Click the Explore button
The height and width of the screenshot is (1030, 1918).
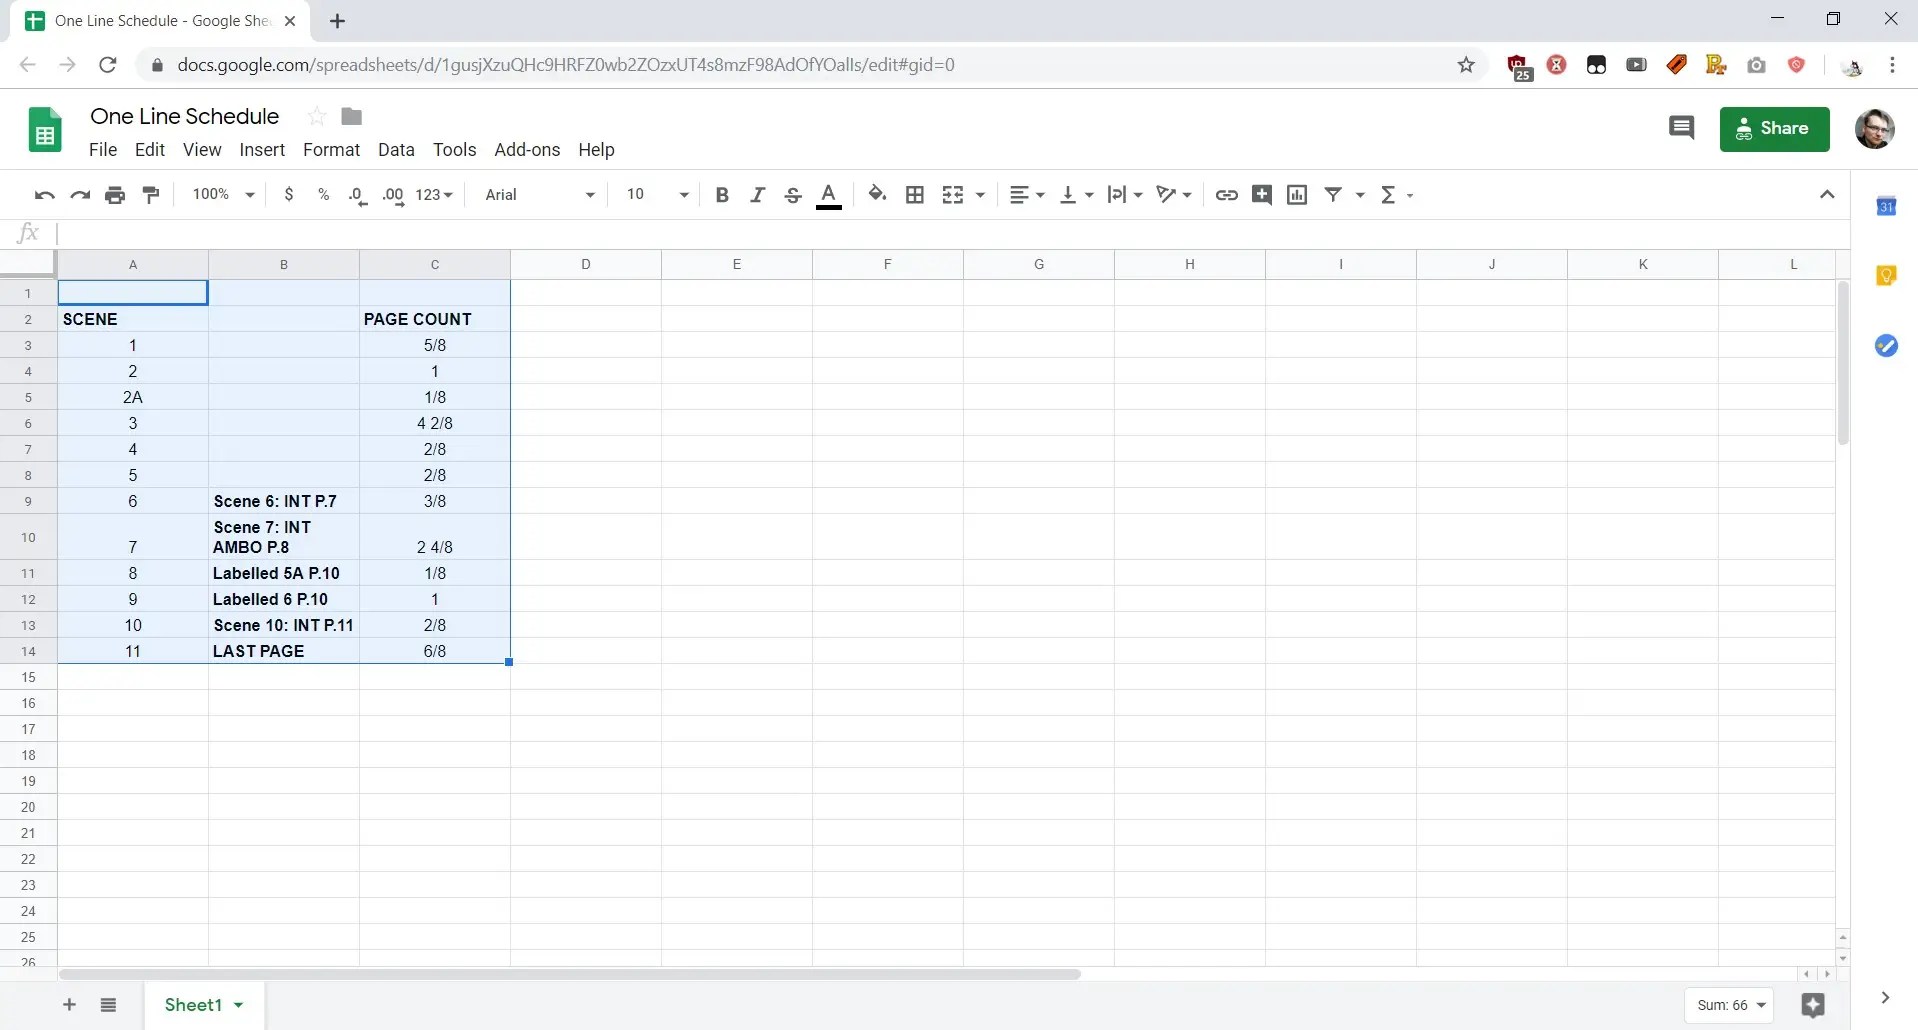pyautogui.click(x=1813, y=1005)
